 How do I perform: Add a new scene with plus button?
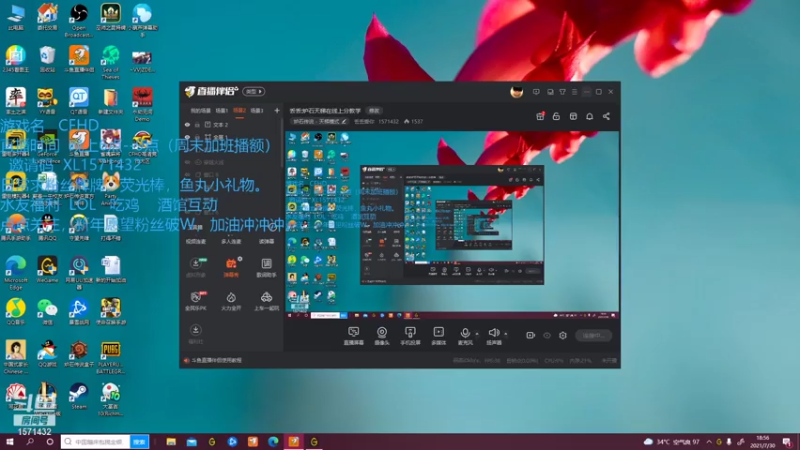coord(277,110)
